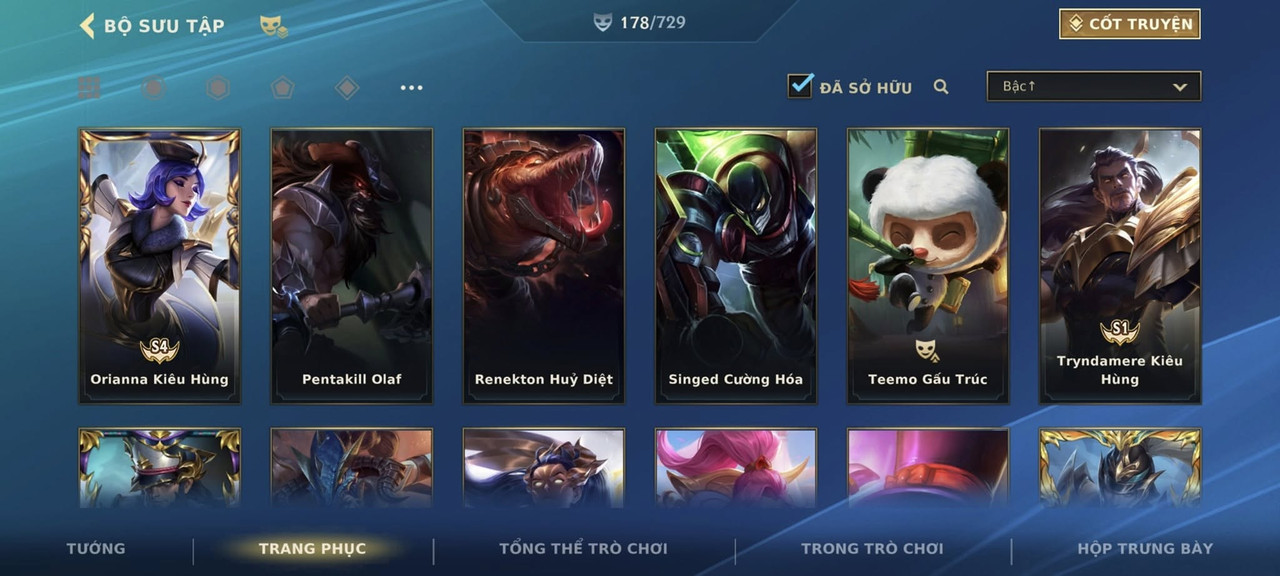Viewport: 1280px width, 576px height.
Task: Select the Teemo Gấu Trúc skin card
Action: point(928,266)
